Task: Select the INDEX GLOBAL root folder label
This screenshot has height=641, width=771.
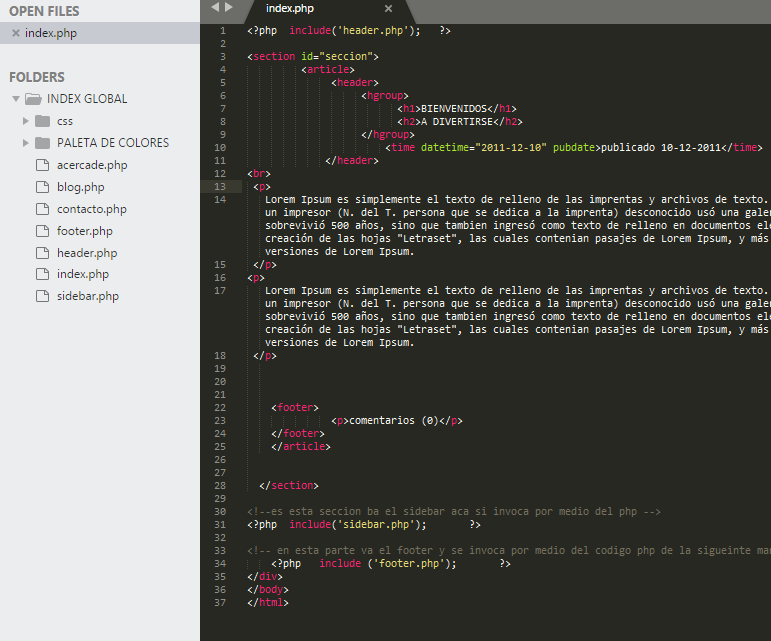Action: (x=87, y=99)
